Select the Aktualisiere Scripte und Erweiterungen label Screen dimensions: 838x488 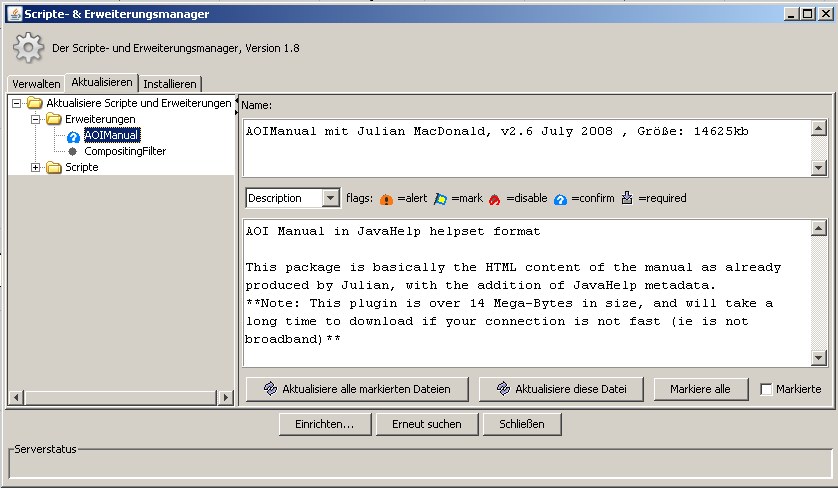click(x=139, y=103)
